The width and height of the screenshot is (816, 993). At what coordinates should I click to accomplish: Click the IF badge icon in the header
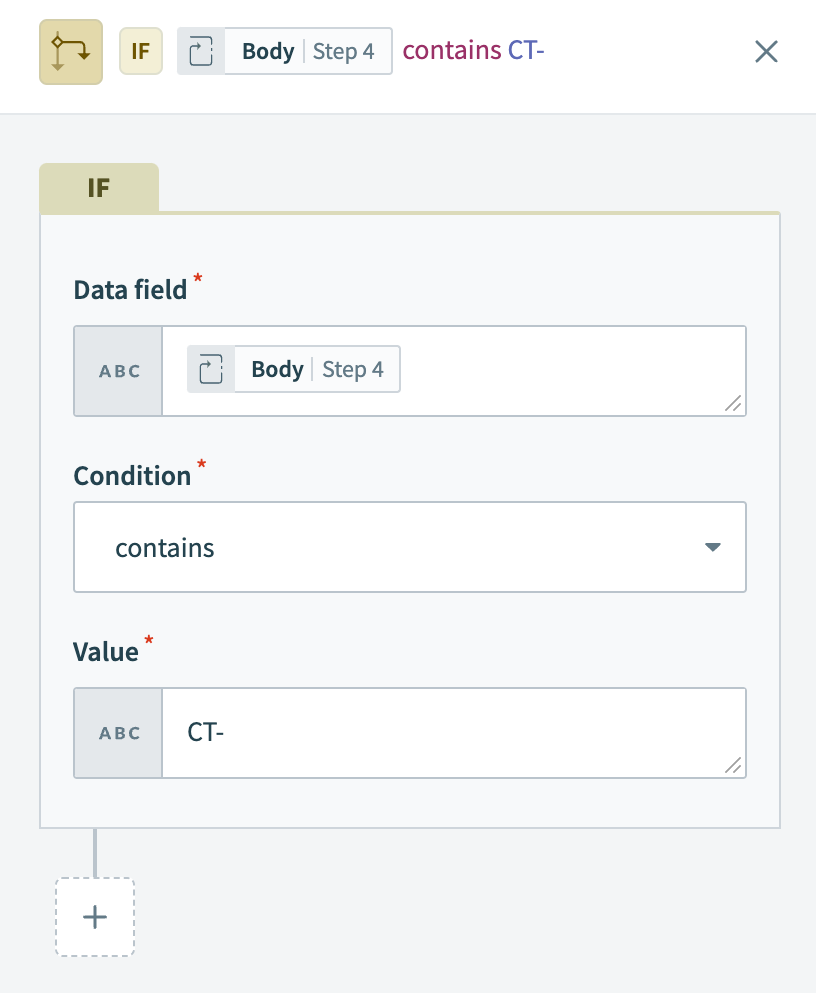pos(140,51)
